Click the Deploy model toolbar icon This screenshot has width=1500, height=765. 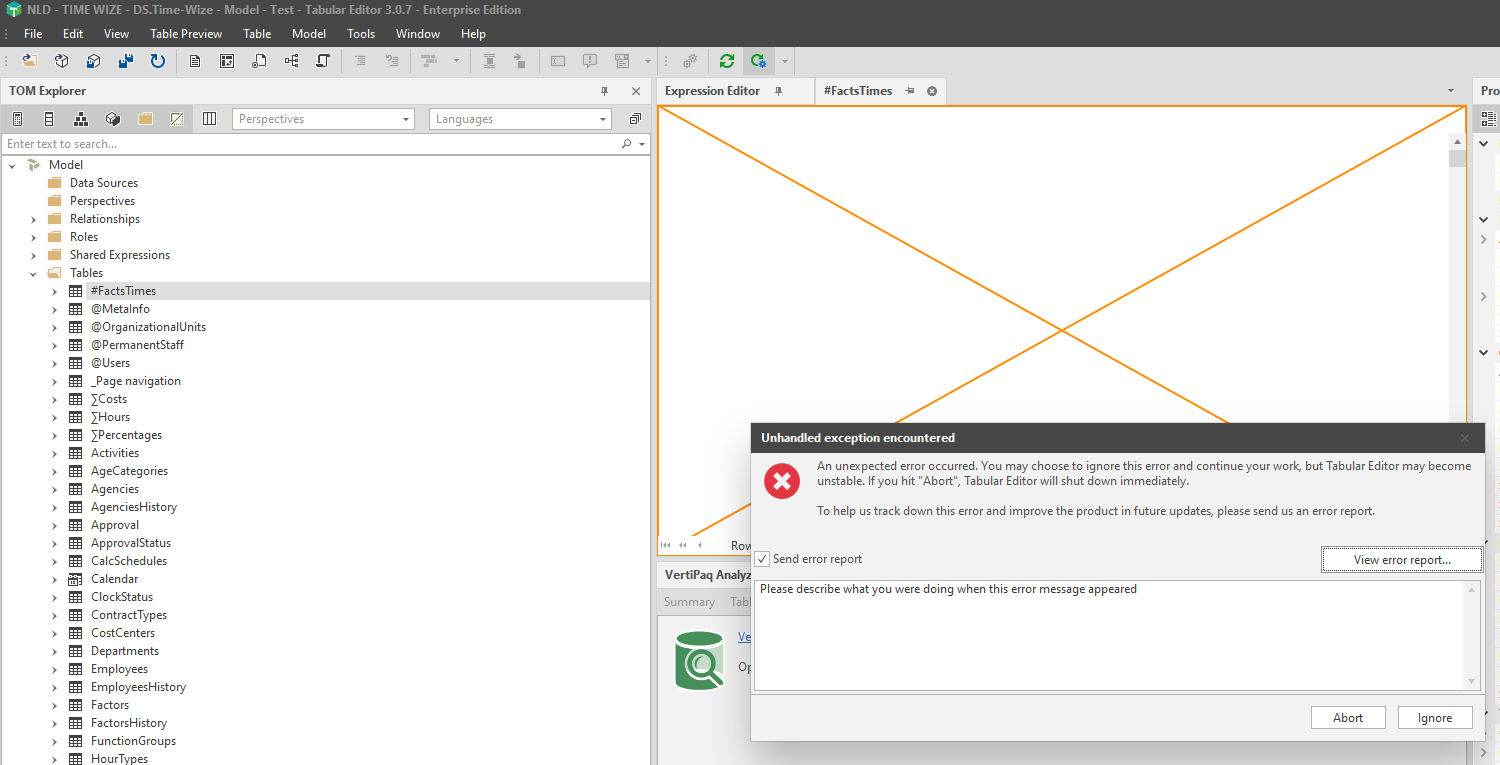93,61
